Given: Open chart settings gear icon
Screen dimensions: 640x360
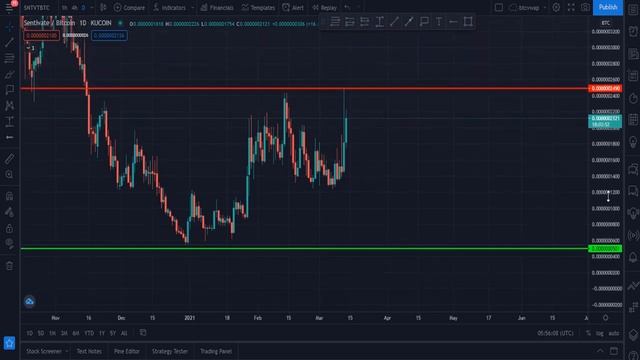Looking at the screenshot, I should point(556,7).
